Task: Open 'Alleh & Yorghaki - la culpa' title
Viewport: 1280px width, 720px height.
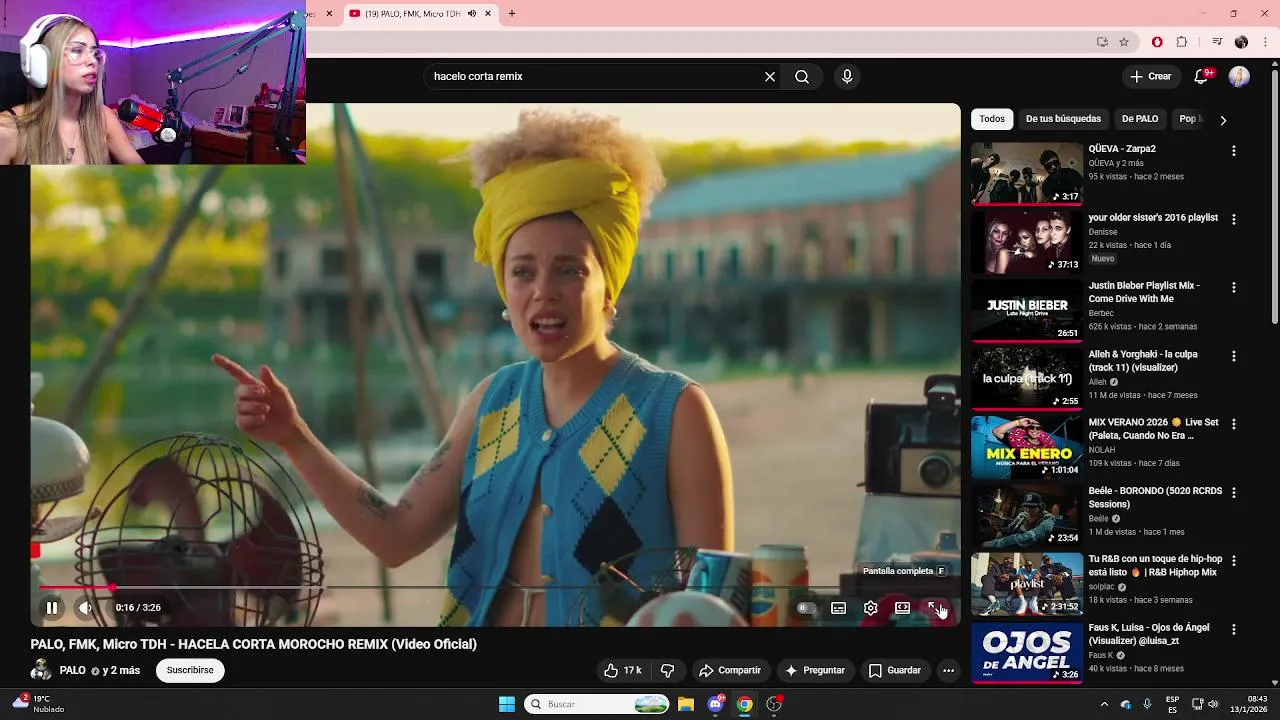Action: (x=1143, y=361)
